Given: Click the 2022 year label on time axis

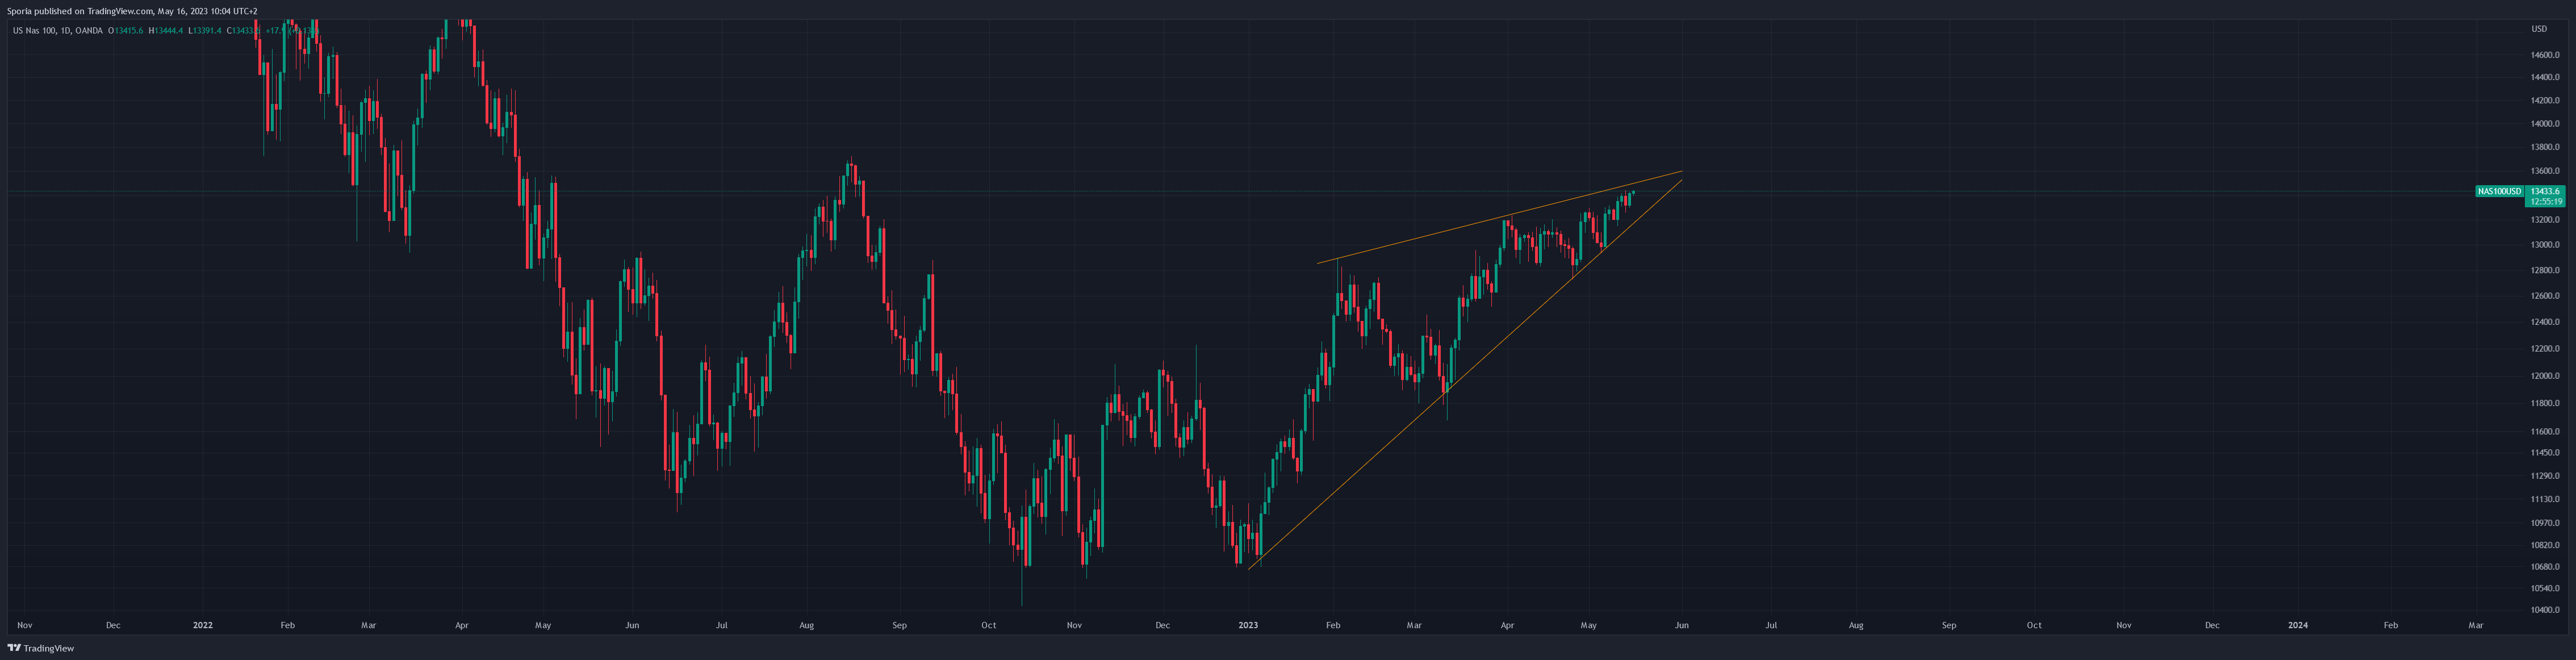Looking at the screenshot, I should click(x=203, y=626).
